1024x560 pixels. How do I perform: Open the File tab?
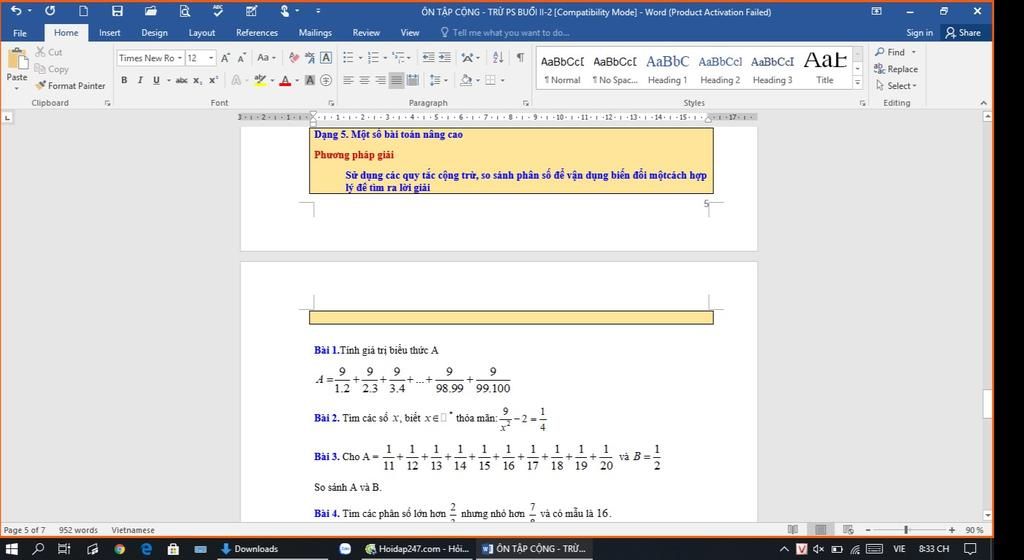20,33
